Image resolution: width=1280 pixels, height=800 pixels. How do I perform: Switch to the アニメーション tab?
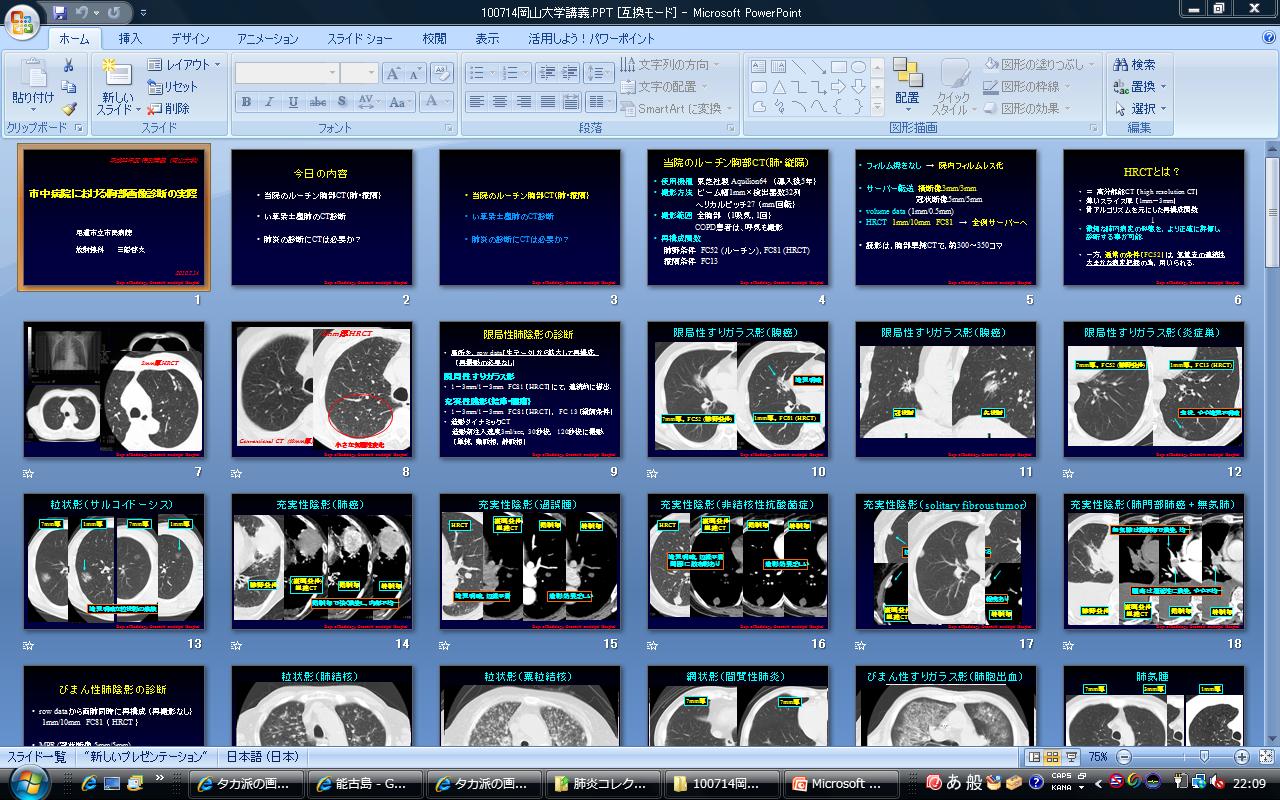pos(268,39)
